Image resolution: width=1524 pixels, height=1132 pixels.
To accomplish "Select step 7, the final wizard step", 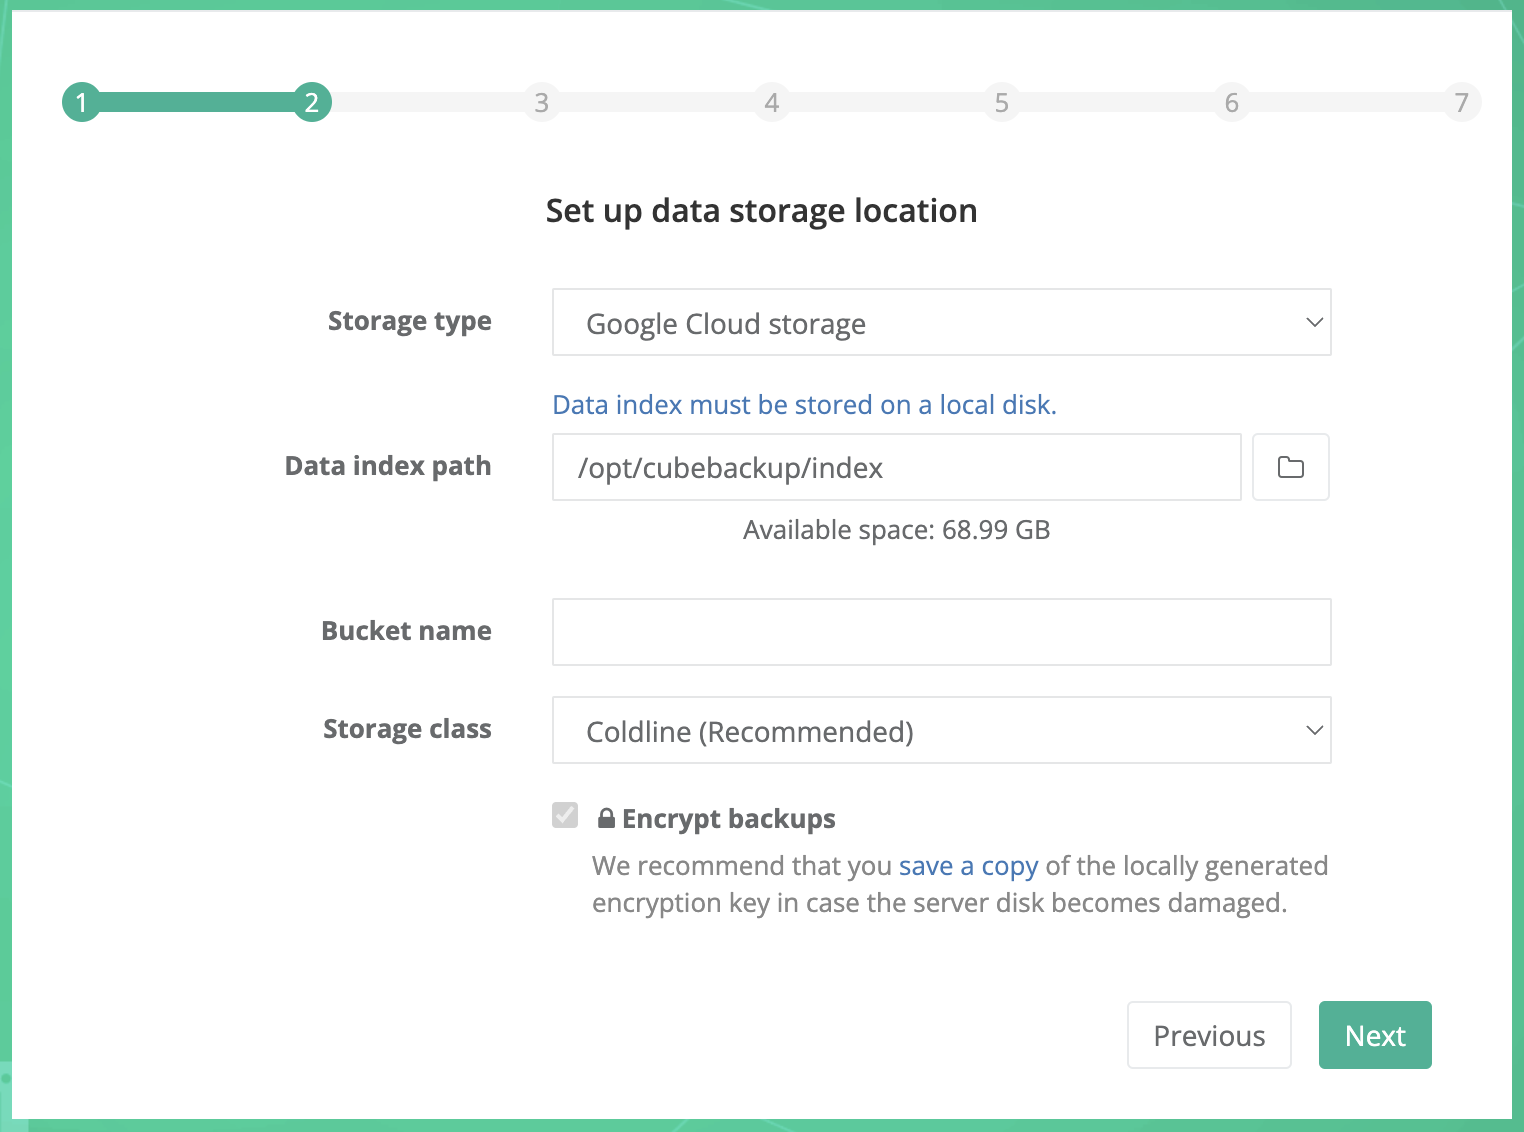I will tap(1461, 102).
